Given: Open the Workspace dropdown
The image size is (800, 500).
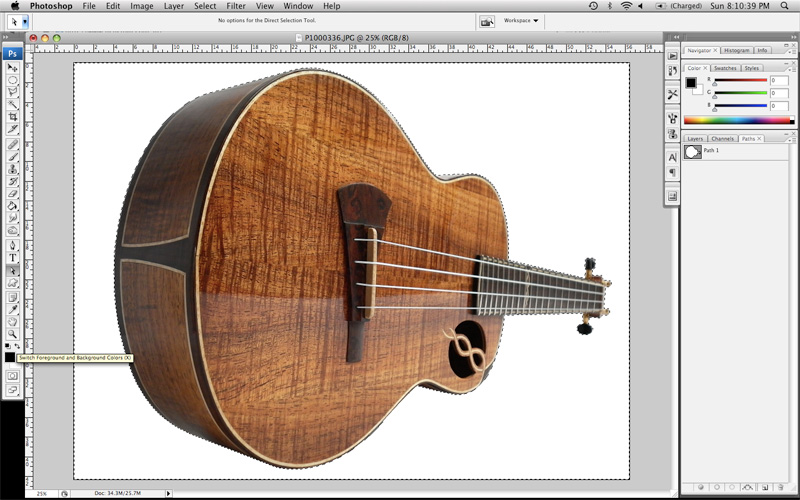Looking at the screenshot, I should 520,21.
